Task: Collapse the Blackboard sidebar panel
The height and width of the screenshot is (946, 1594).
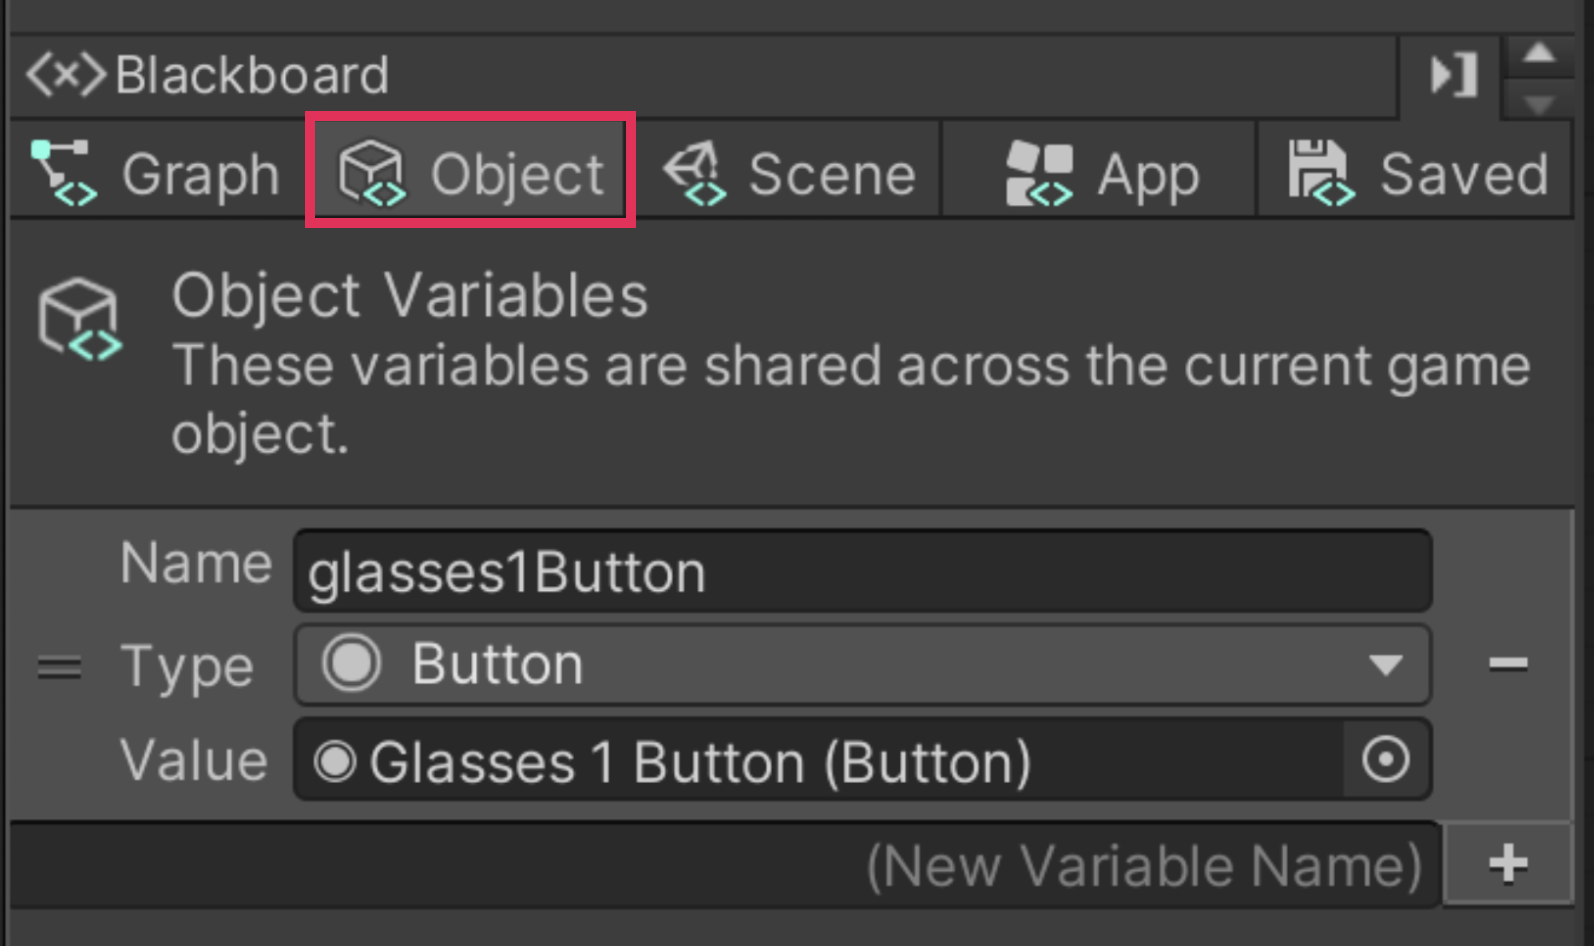Action: pyautogui.click(x=1452, y=75)
